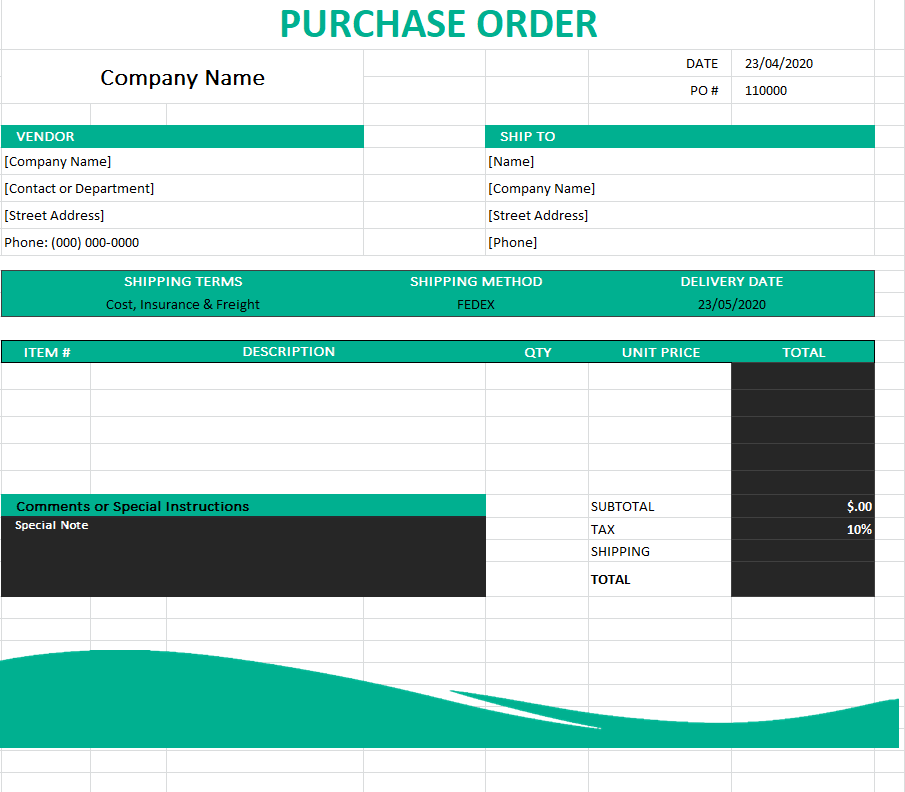The image size is (905, 792).
Task: Select the ITEM # column header
Action: pos(47,352)
